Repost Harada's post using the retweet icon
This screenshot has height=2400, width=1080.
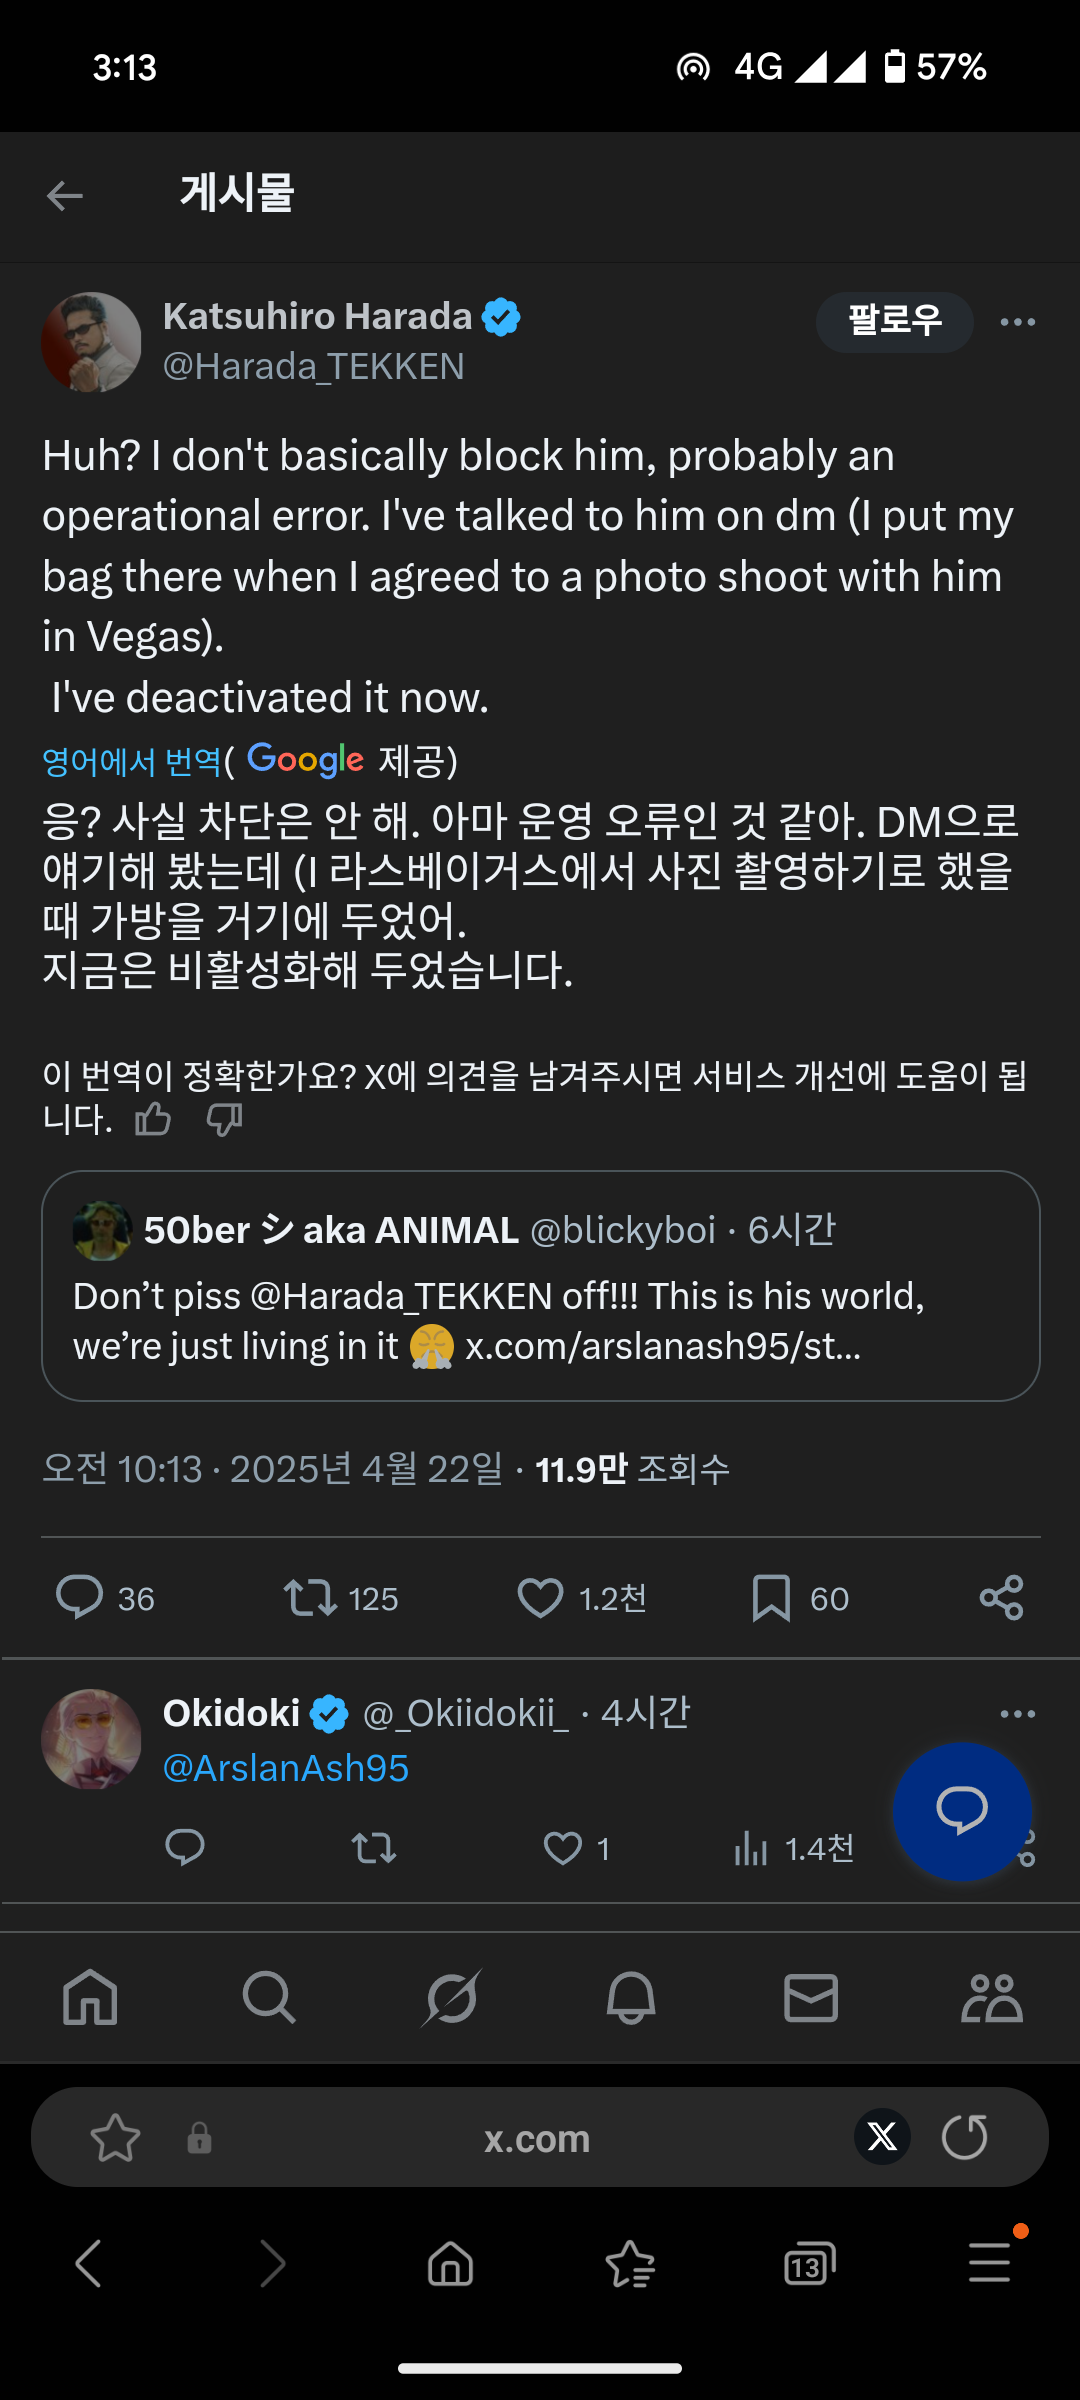coord(310,1598)
